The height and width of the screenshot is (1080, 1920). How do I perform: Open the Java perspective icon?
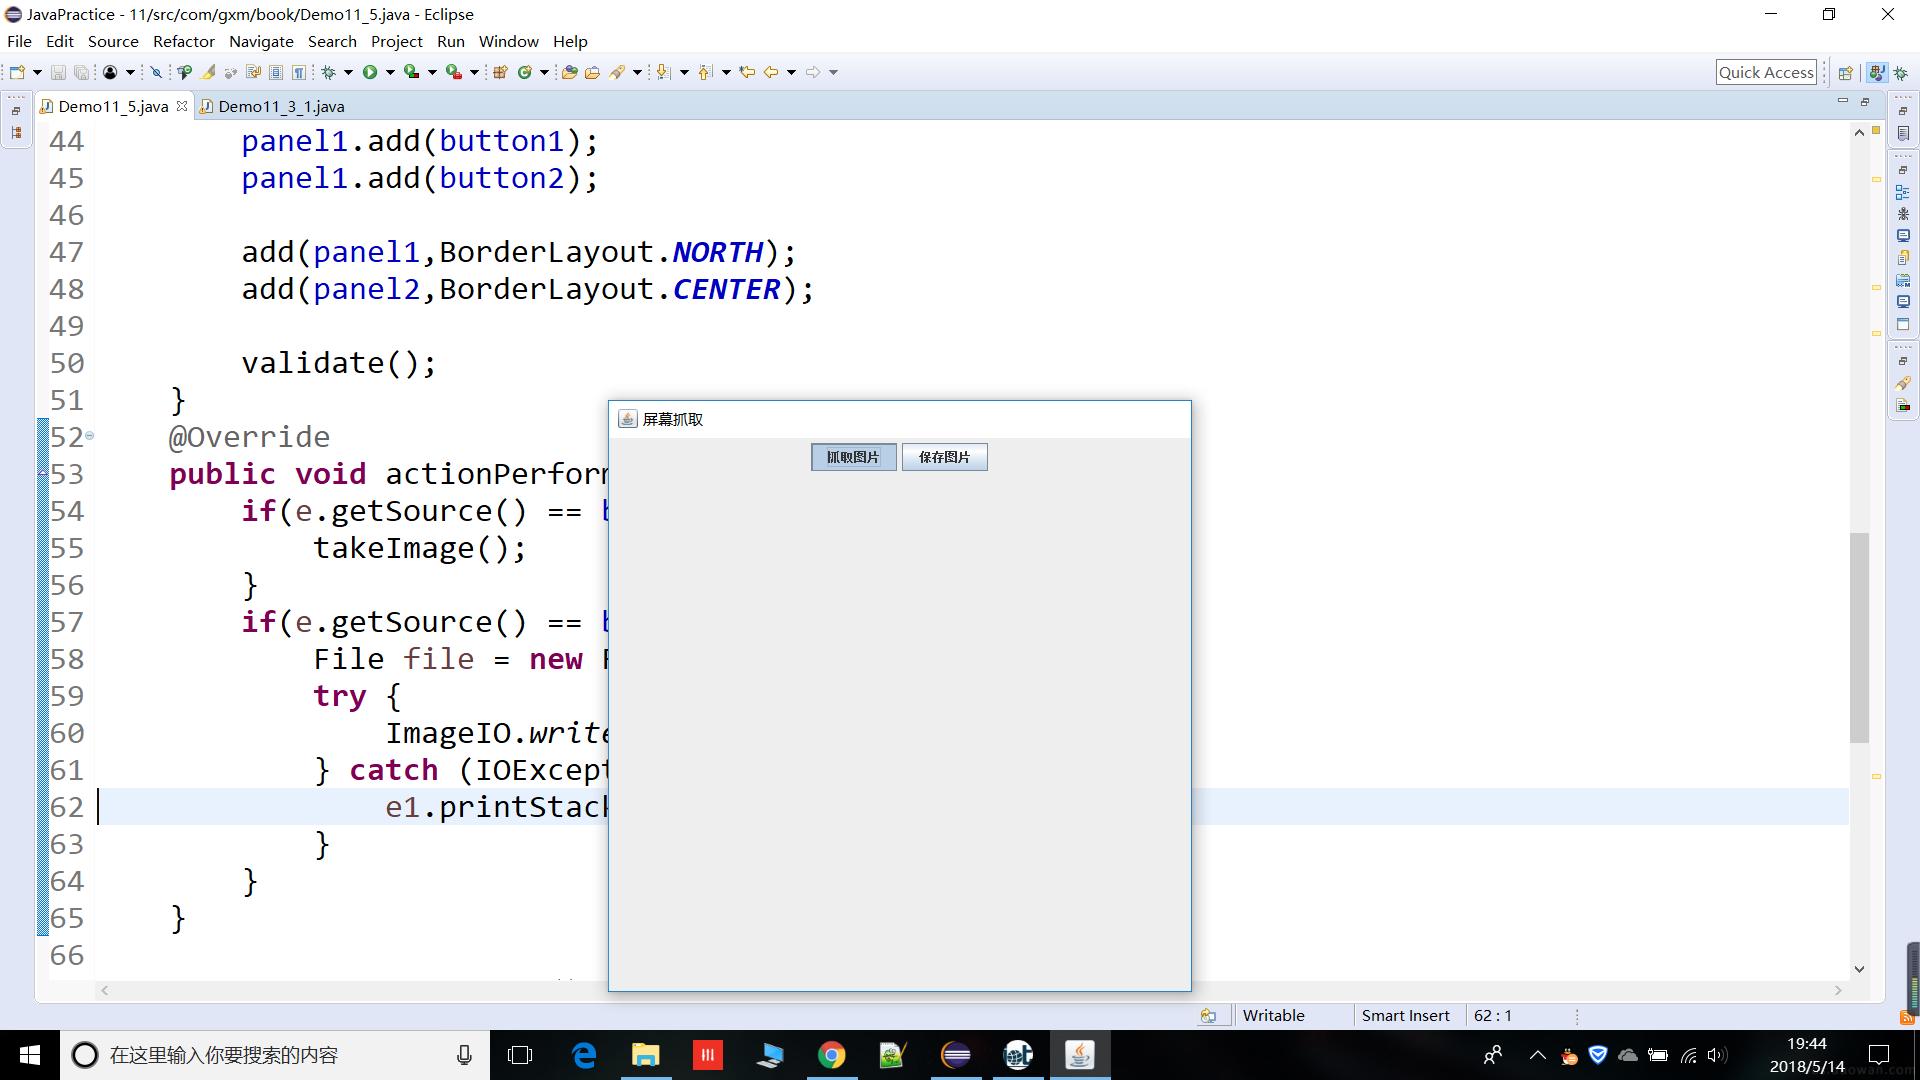pyautogui.click(x=1877, y=72)
